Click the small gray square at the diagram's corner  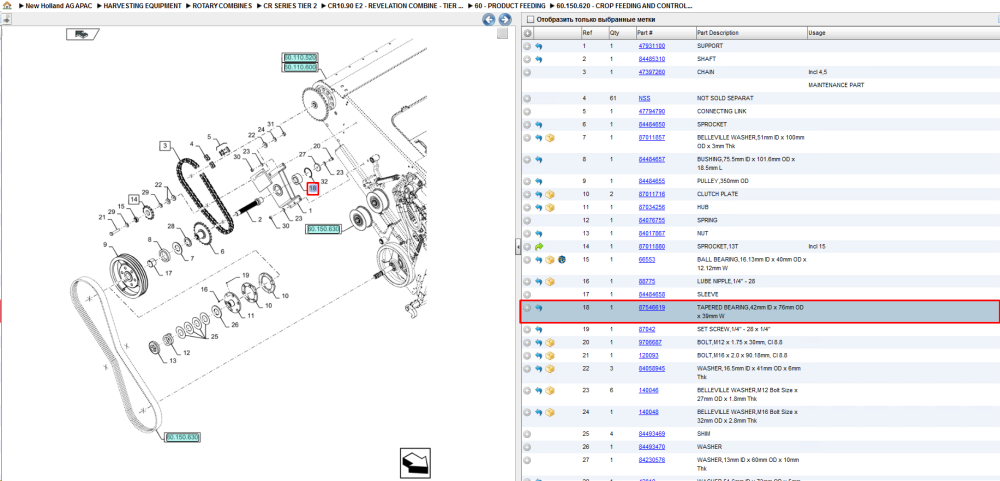point(503,34)
